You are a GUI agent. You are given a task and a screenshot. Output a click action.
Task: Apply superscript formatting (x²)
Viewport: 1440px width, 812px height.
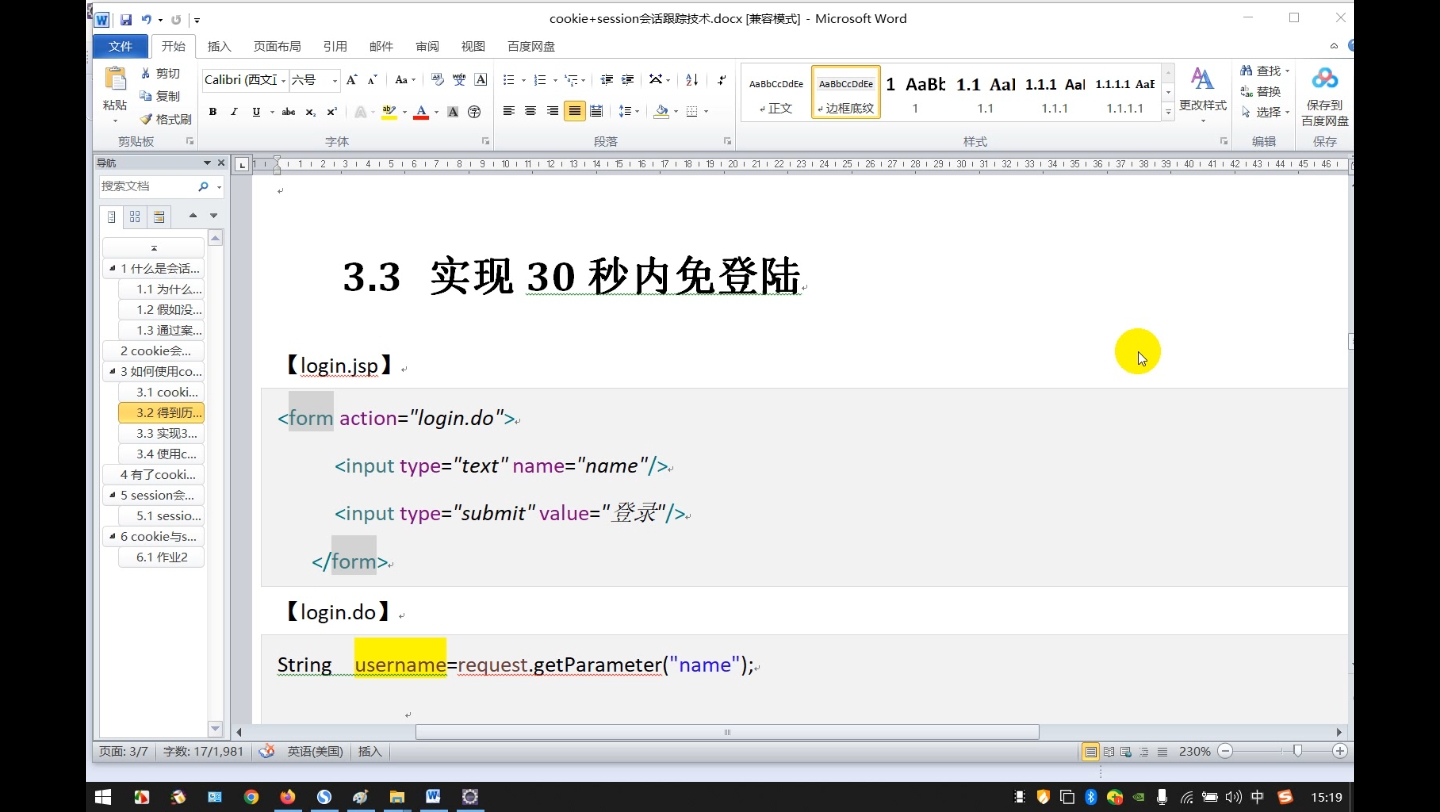coord(332,112)
